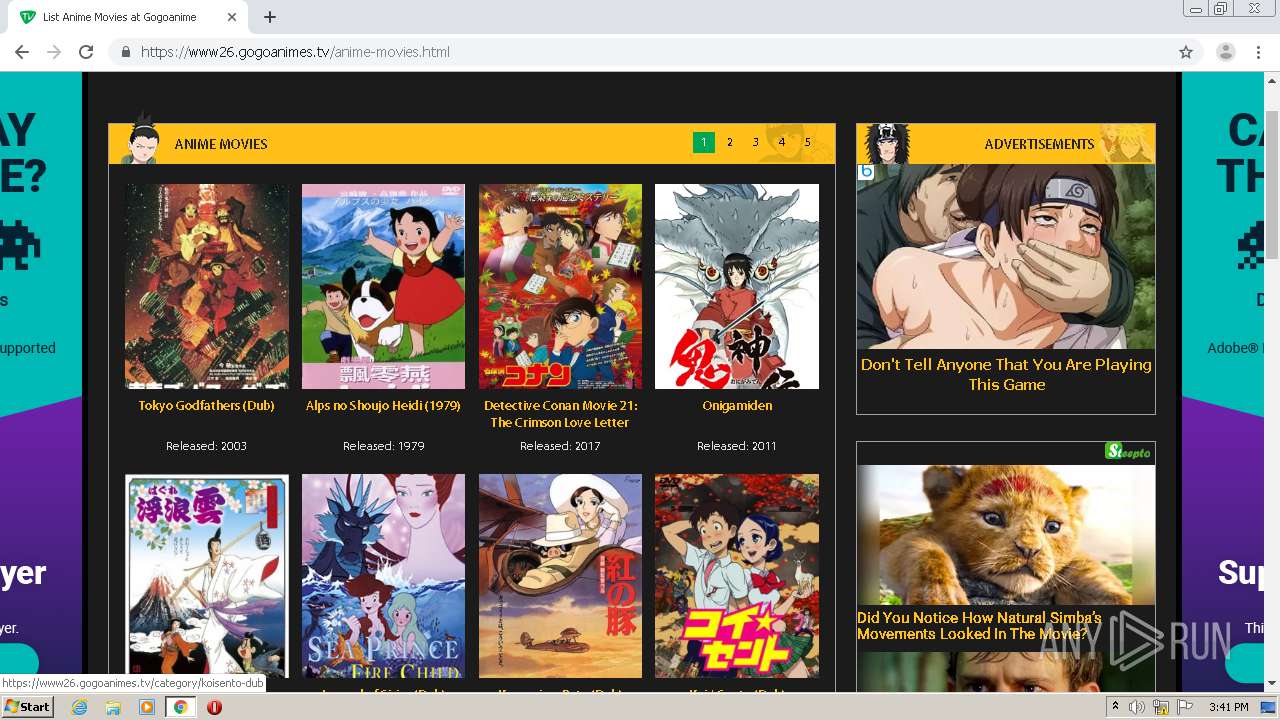The image size is (1280, 720).
Task: Click the Anime Movies header character icon
Action: tap(140, 140)
